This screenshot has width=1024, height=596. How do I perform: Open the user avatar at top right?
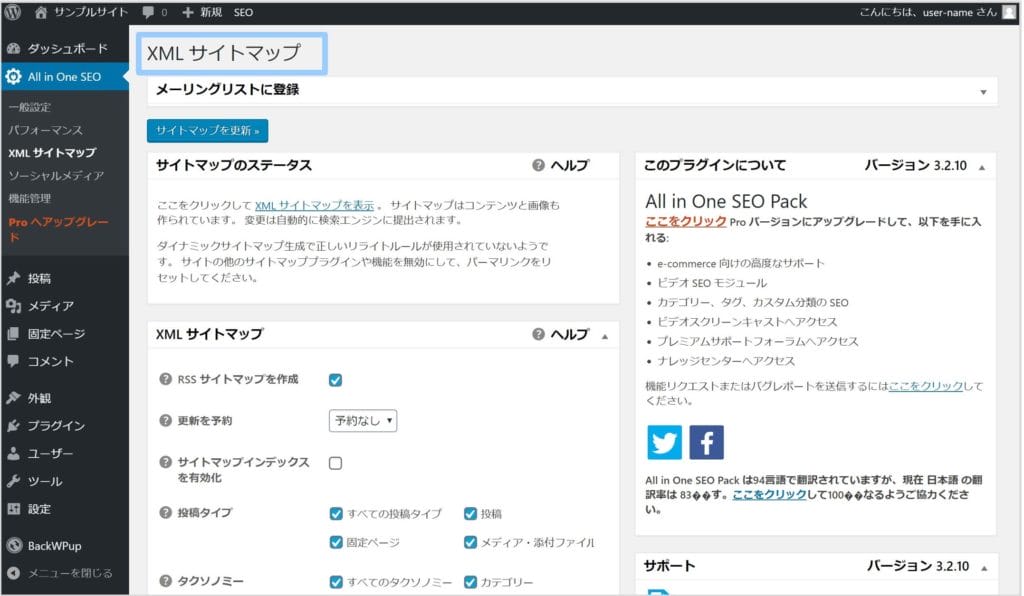point(1010,12)
